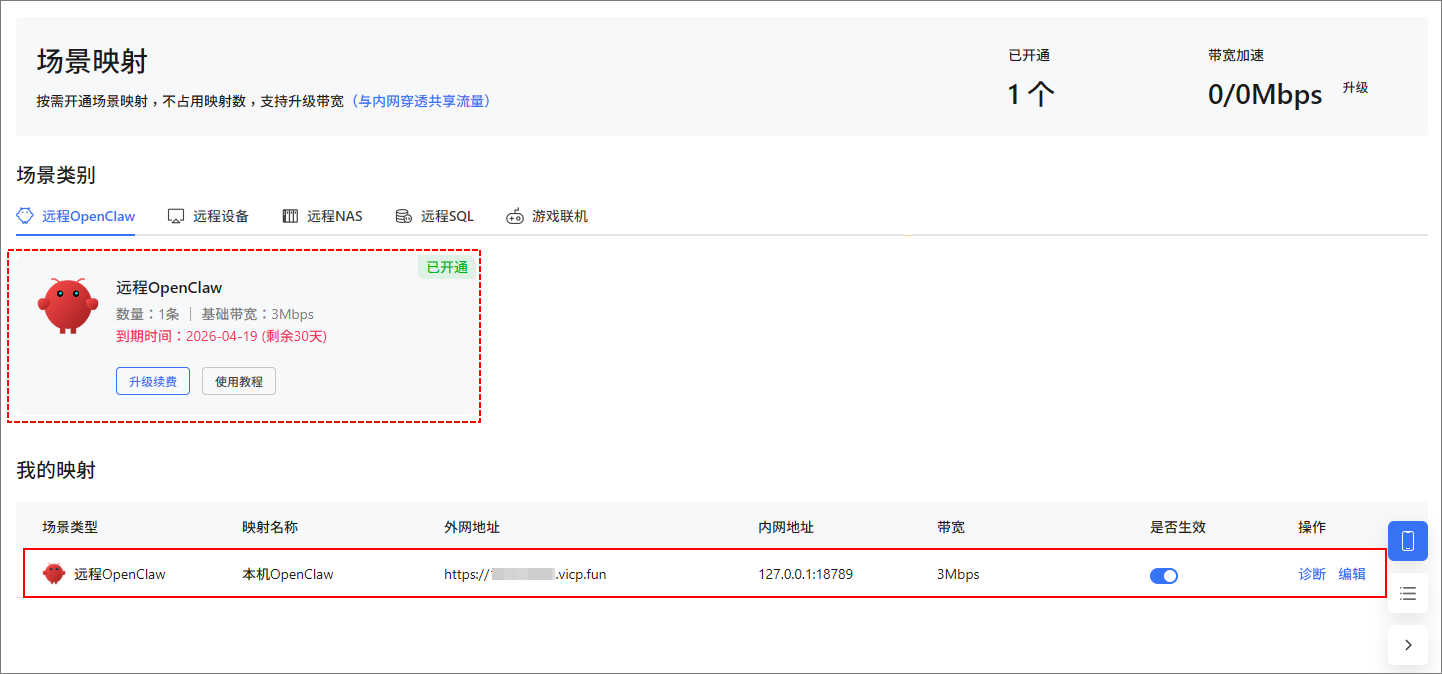Toggle the 是否生效 switch for 本机OpenClaw

pos(1164,575)
